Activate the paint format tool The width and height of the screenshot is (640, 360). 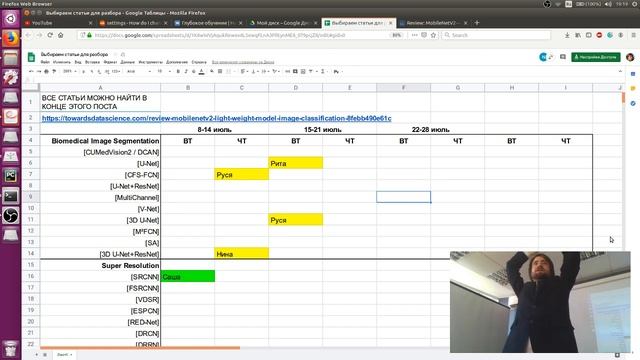pos(54,71)
